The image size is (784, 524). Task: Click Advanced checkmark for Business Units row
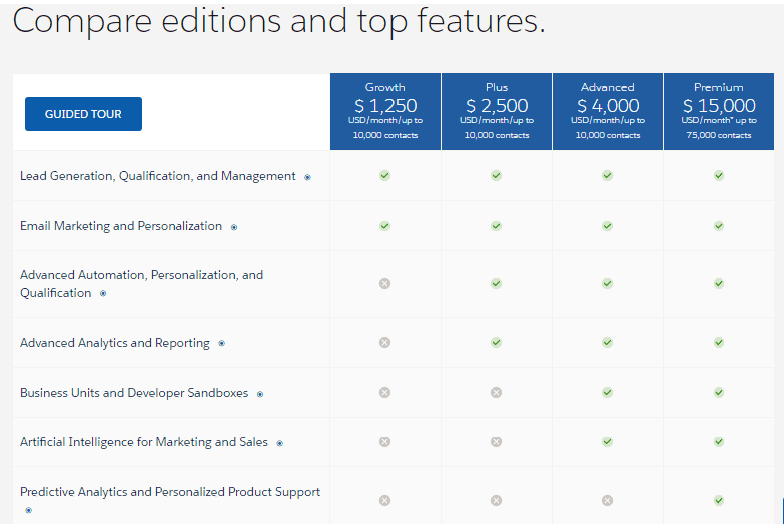tap(608, 392)
